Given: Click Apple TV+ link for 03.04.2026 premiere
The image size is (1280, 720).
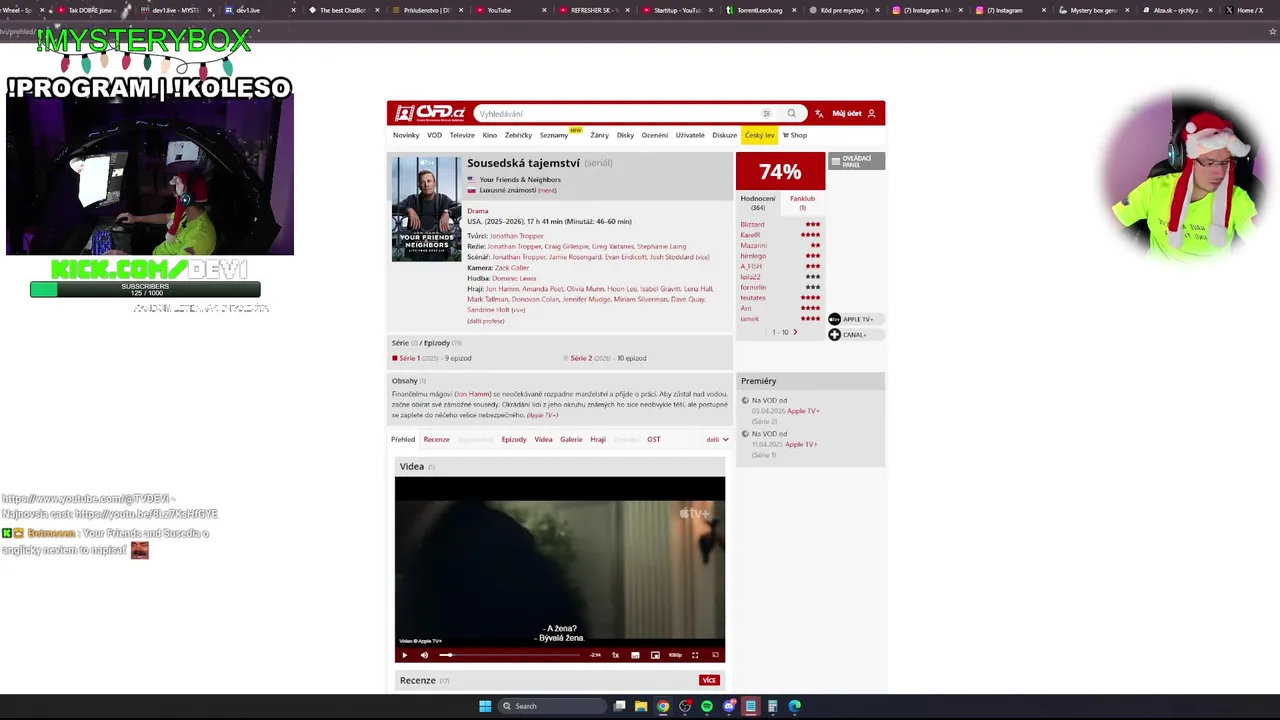Looking at the screenshot, I should (x=803, y=411).
